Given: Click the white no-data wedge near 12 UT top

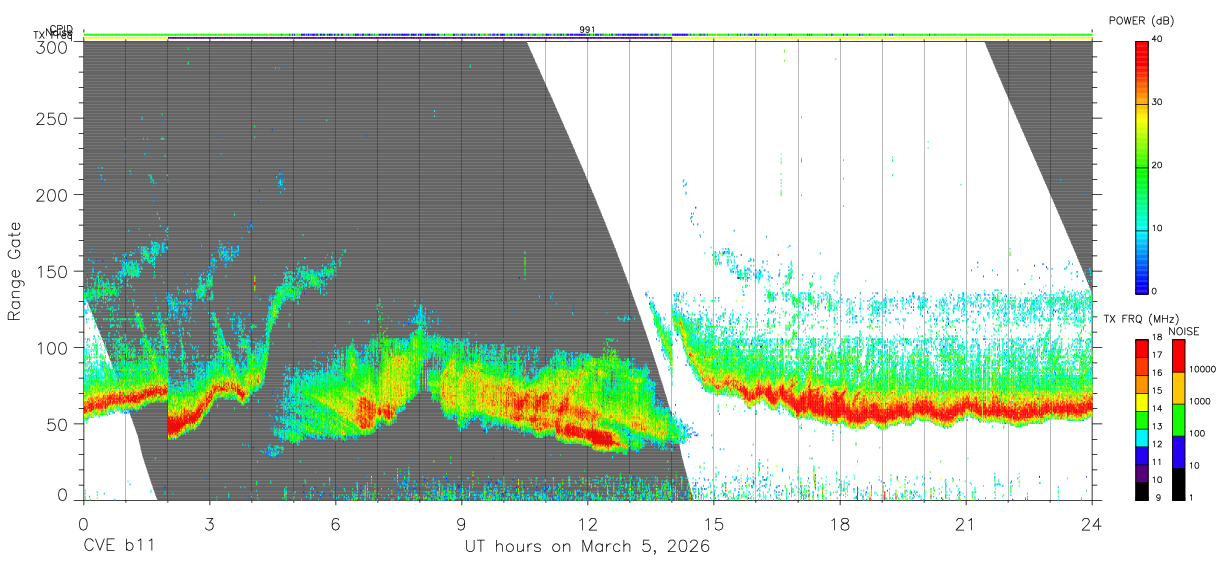Looking at the screenshot, I should coord(587,100).
